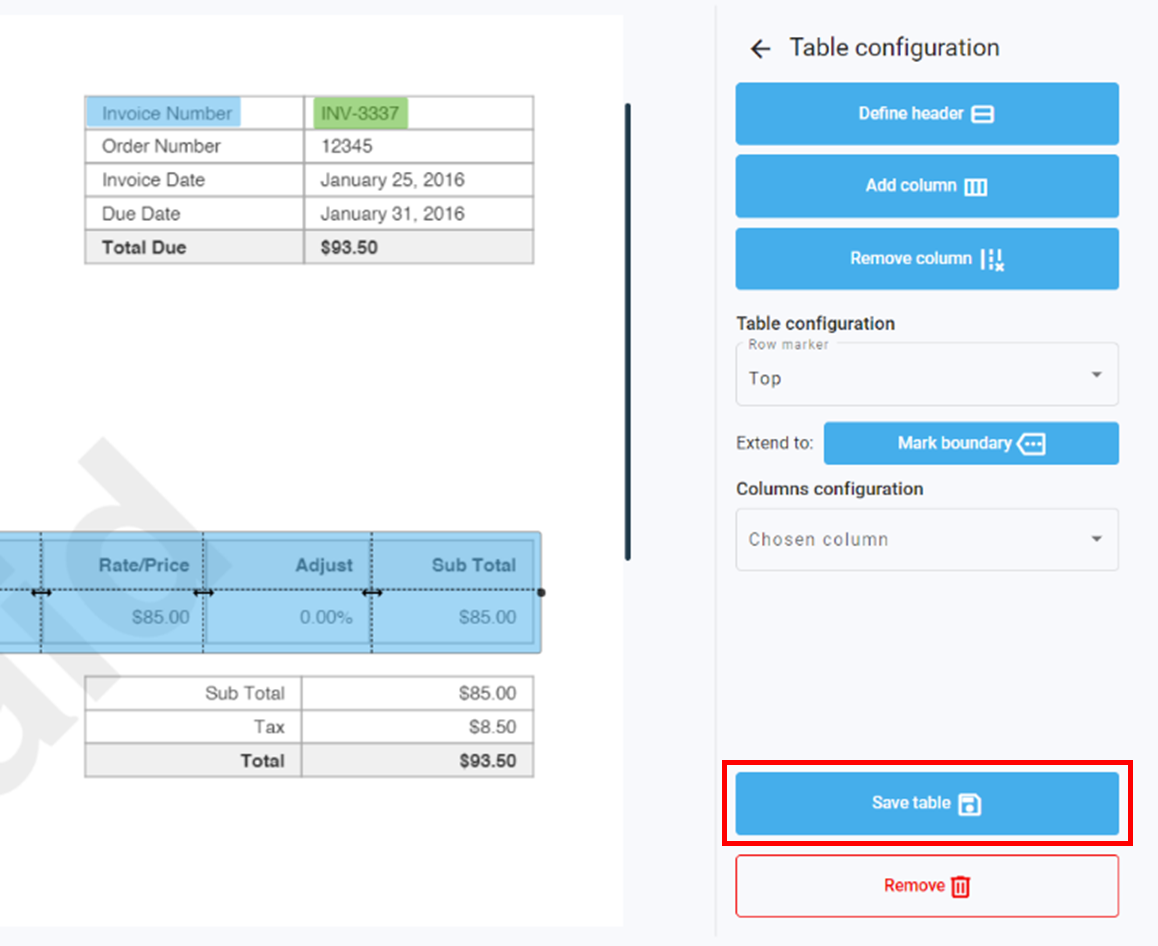Image resolution: width=1158 pixels, height=946 pixels.
Task: Click the Mark boundary button
Action: pyautogui.click(x=970, y=443)
